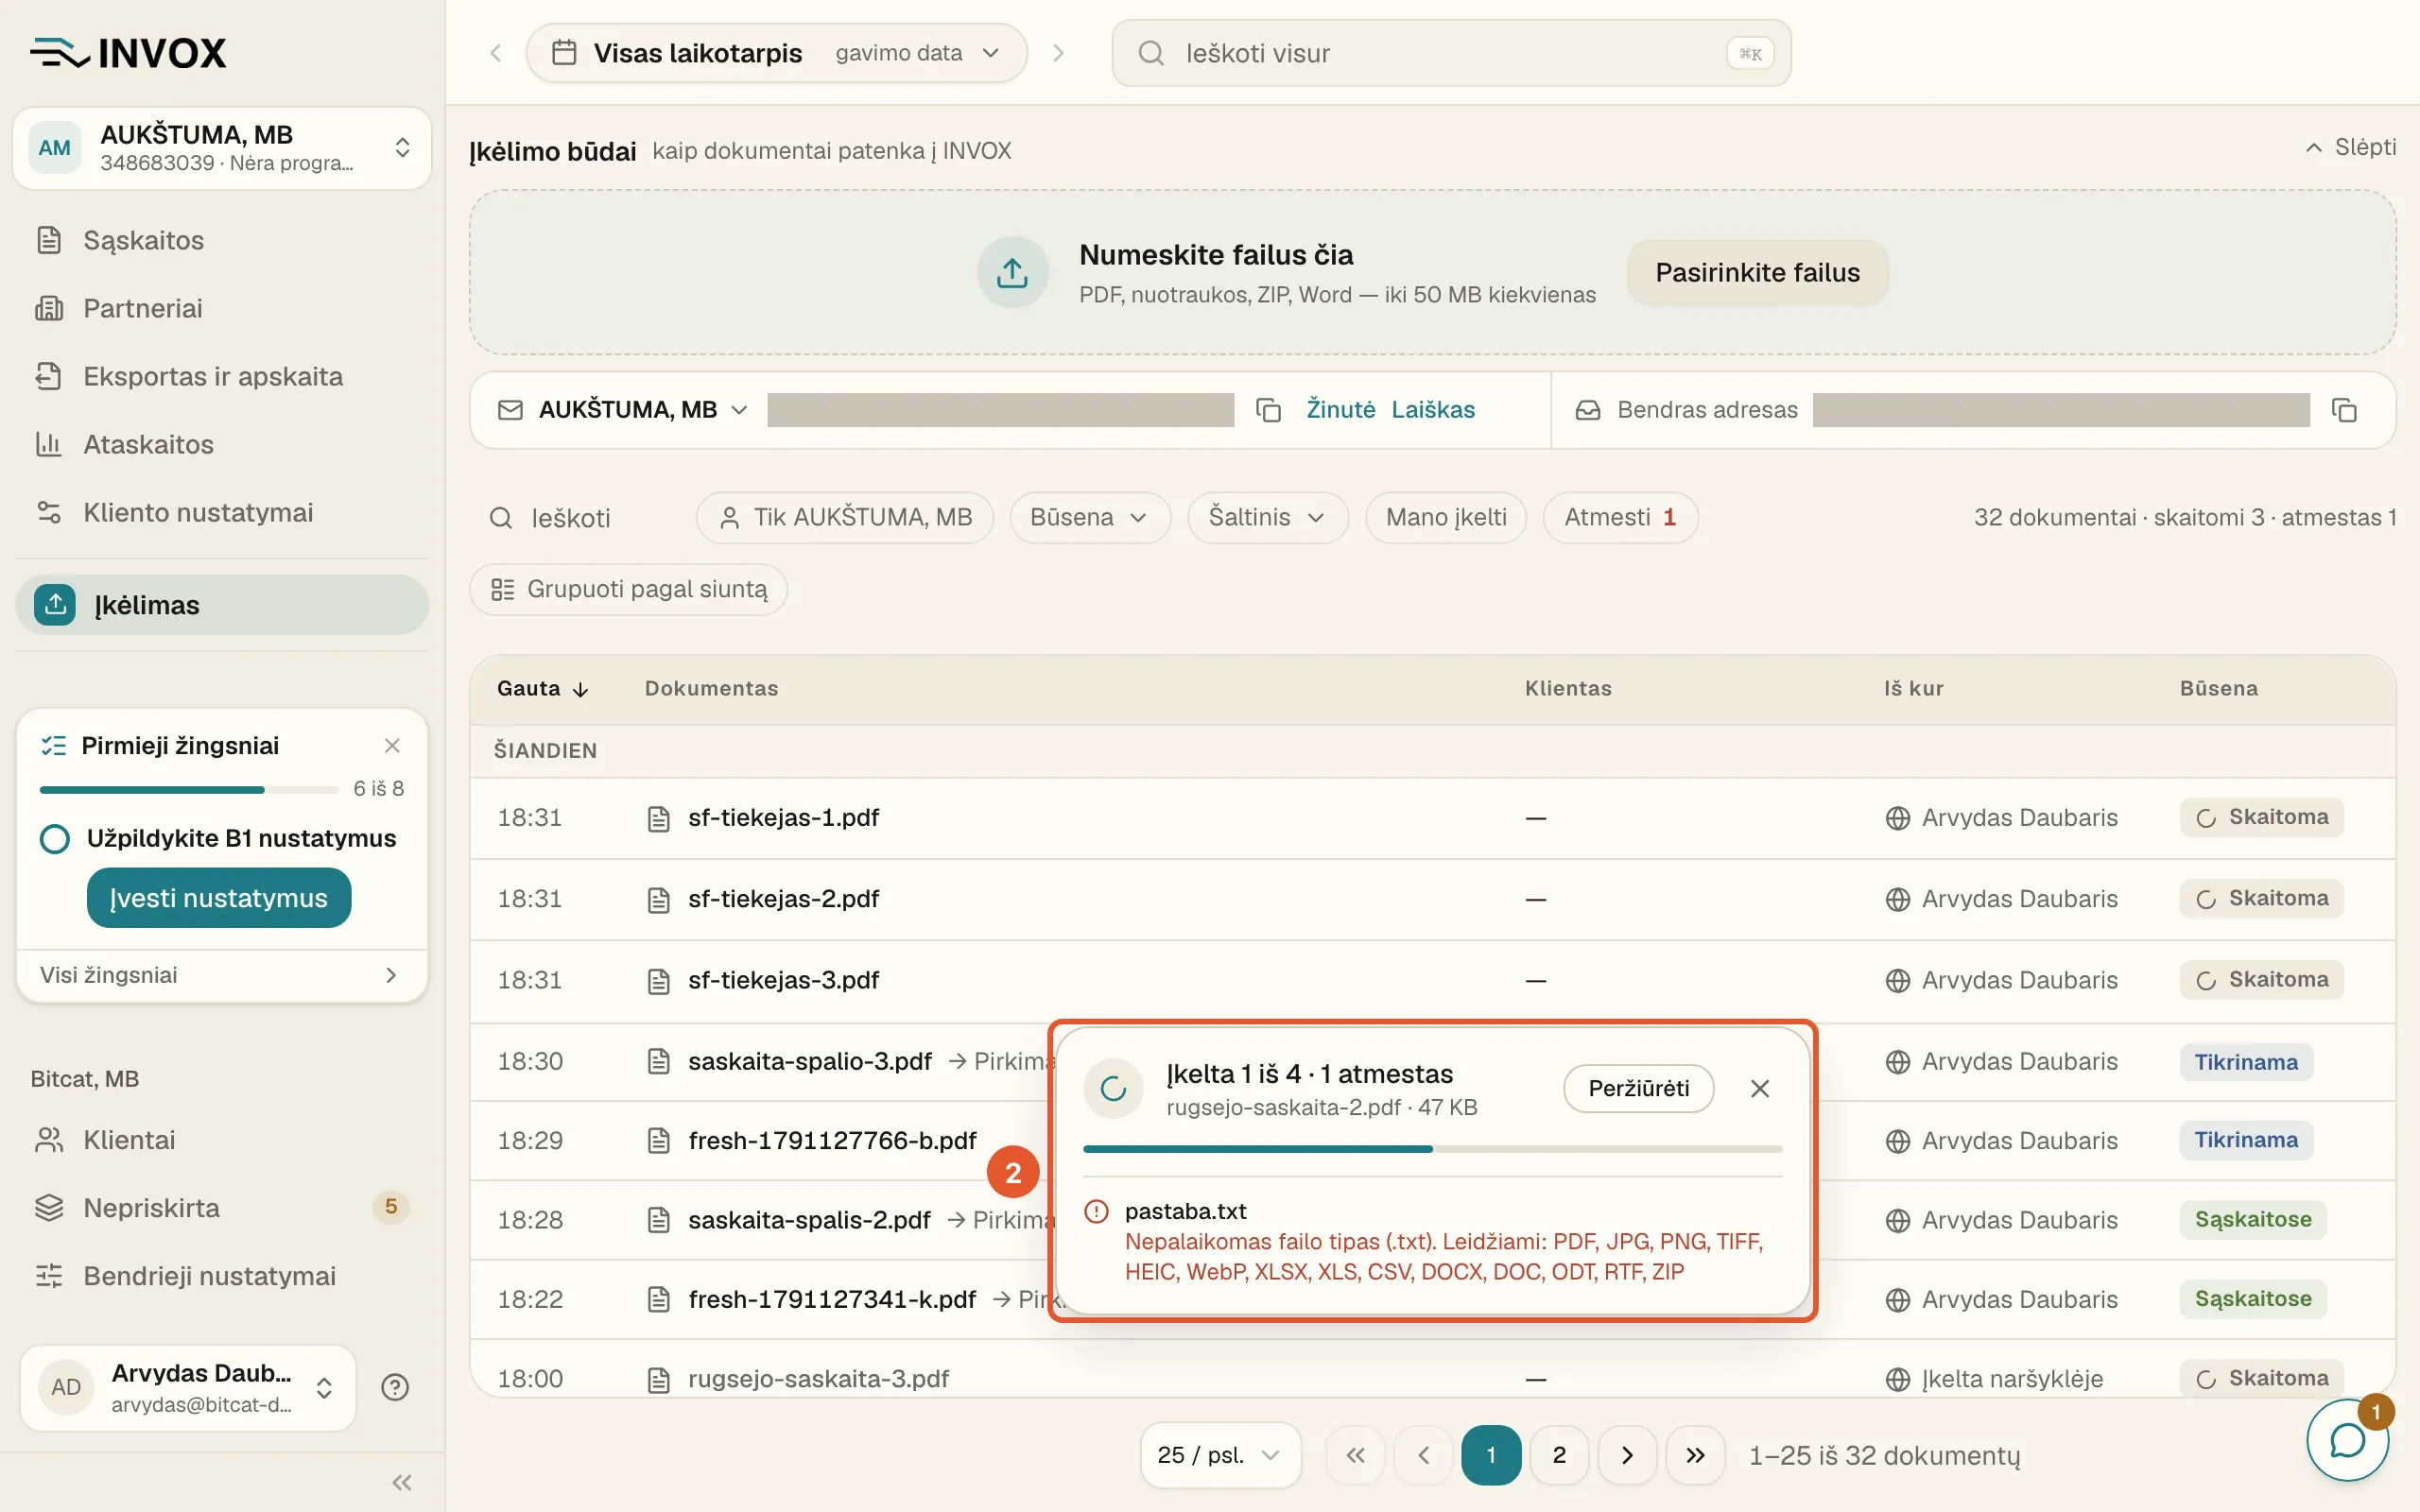Copy the Bendras adresas address

pyautogui.click(x=2344, y=410)
